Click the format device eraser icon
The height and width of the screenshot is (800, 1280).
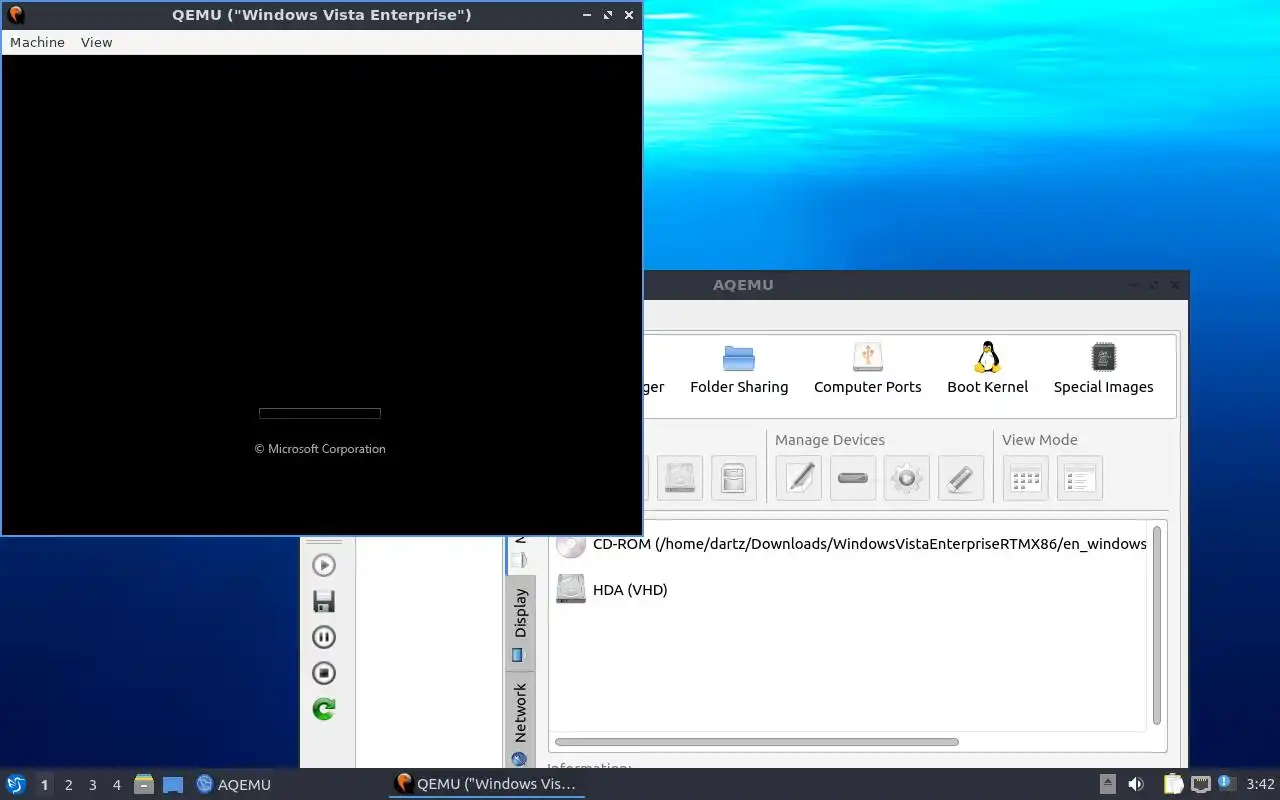click(961, 478)
